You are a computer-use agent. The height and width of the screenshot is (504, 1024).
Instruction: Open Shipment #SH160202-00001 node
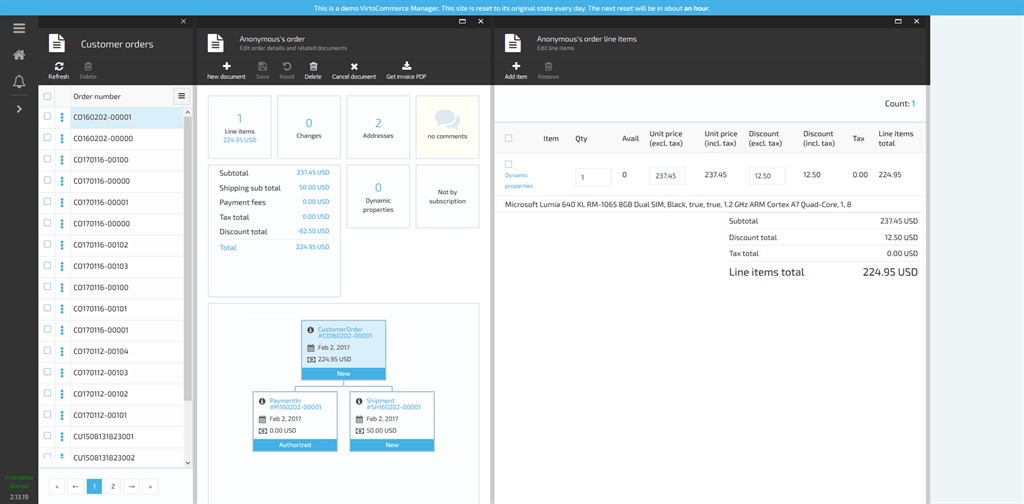[392, 421]
